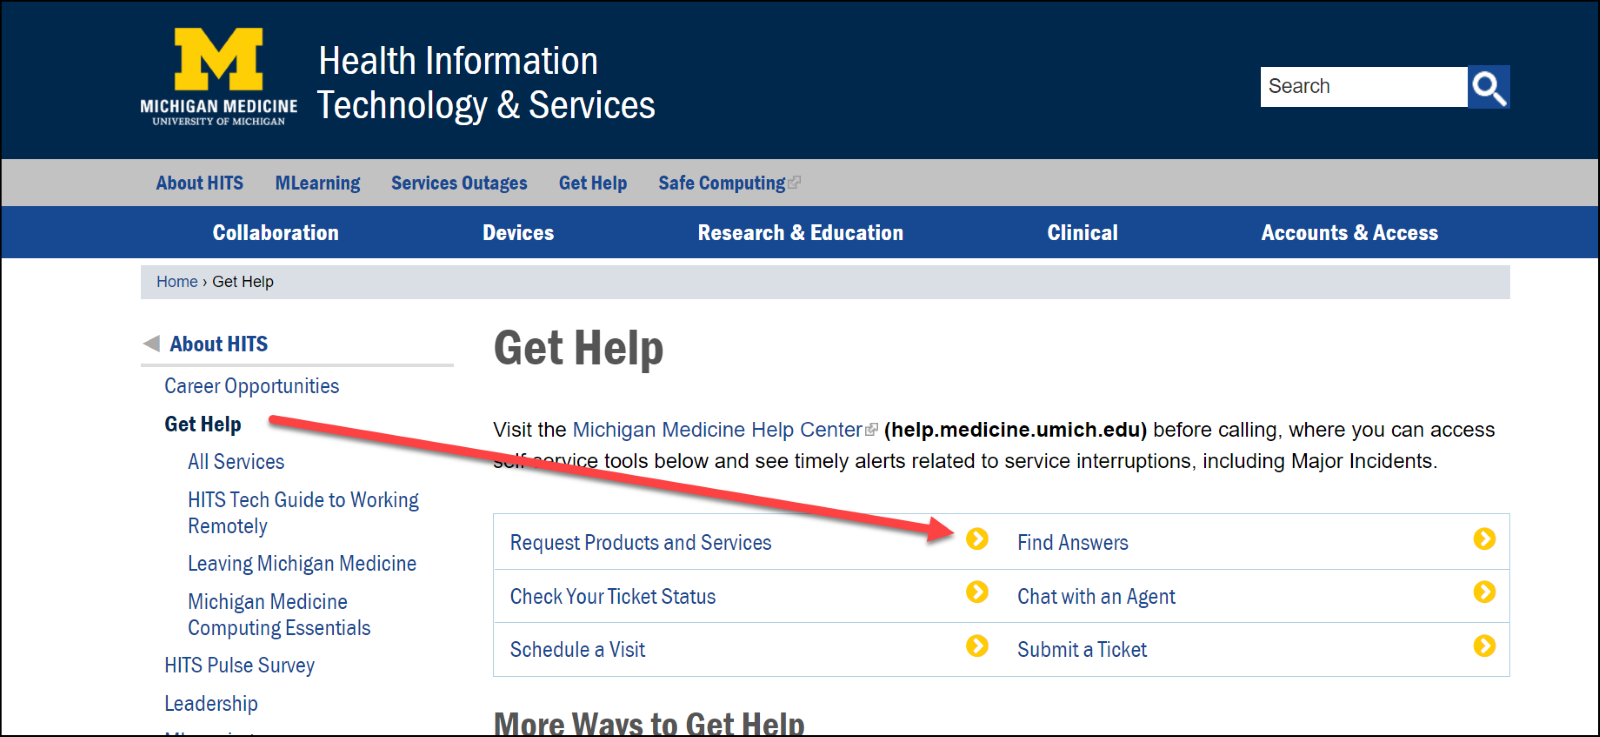Screen dimensions: 1600x737
Task: Open the Research & Education menu
Action: pos(800,233)
